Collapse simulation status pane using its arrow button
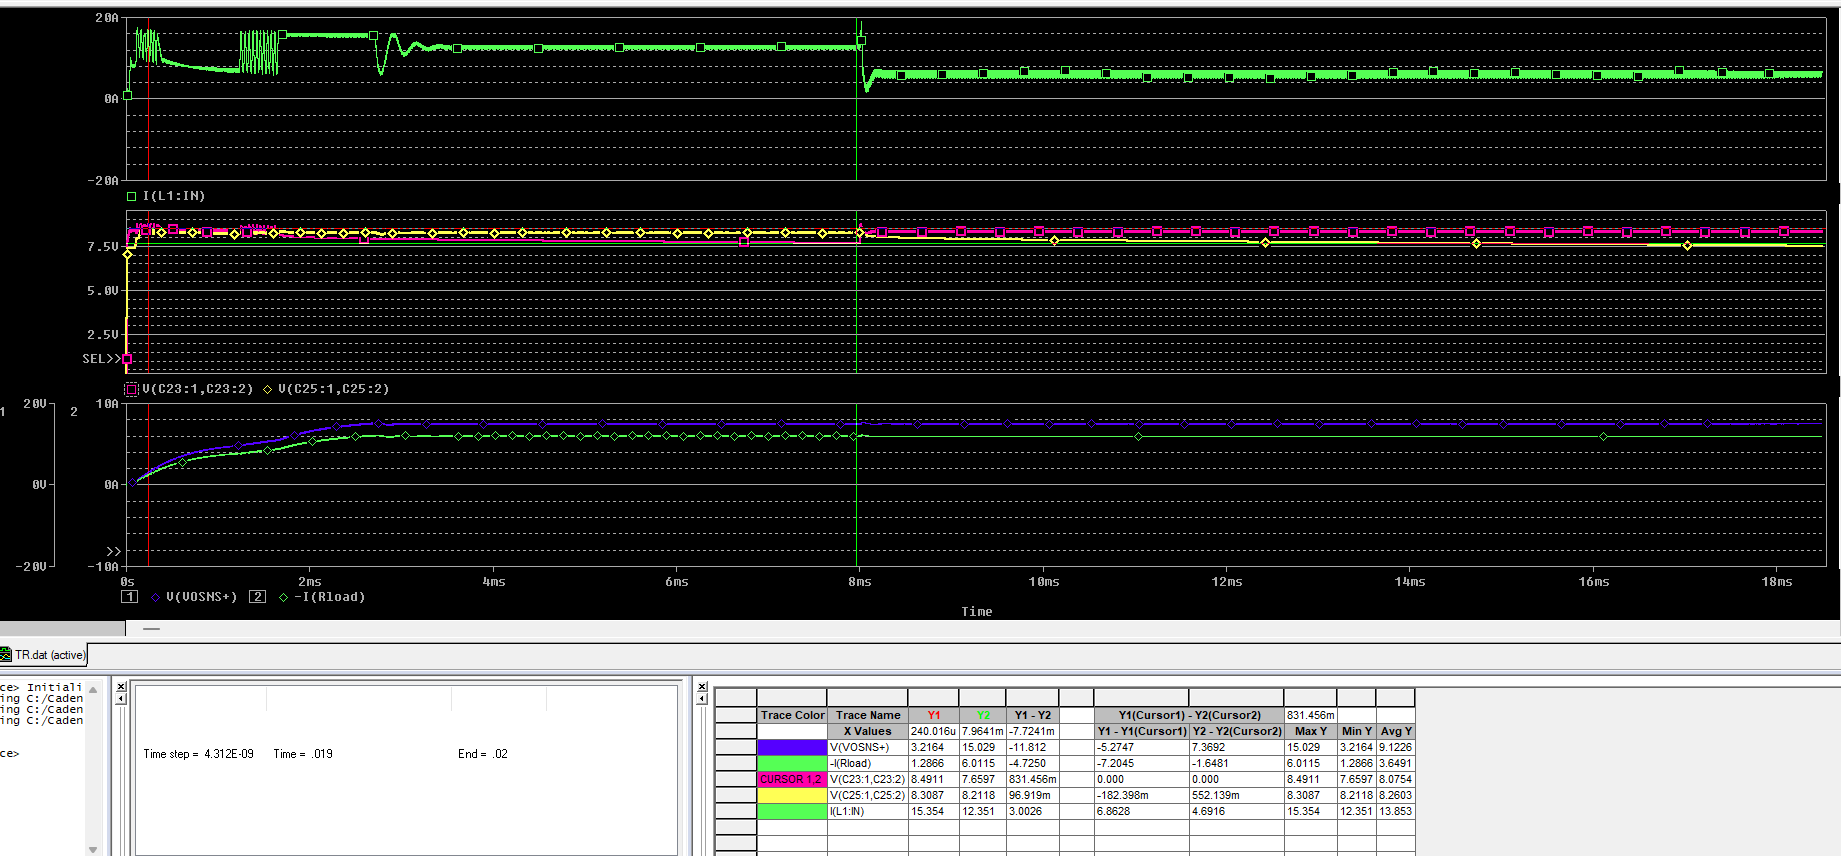 point(121,698)
